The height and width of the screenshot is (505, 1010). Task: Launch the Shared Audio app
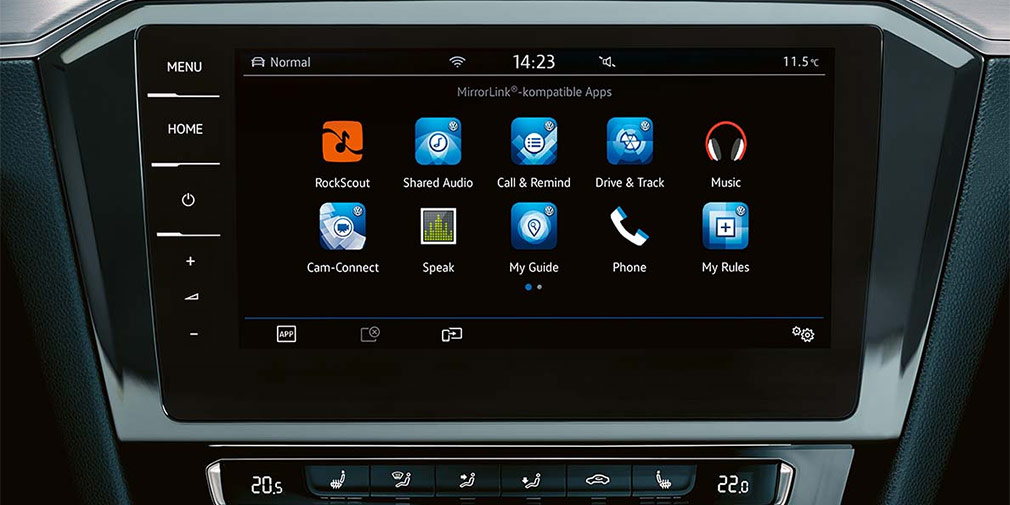(x=438, y=141)
